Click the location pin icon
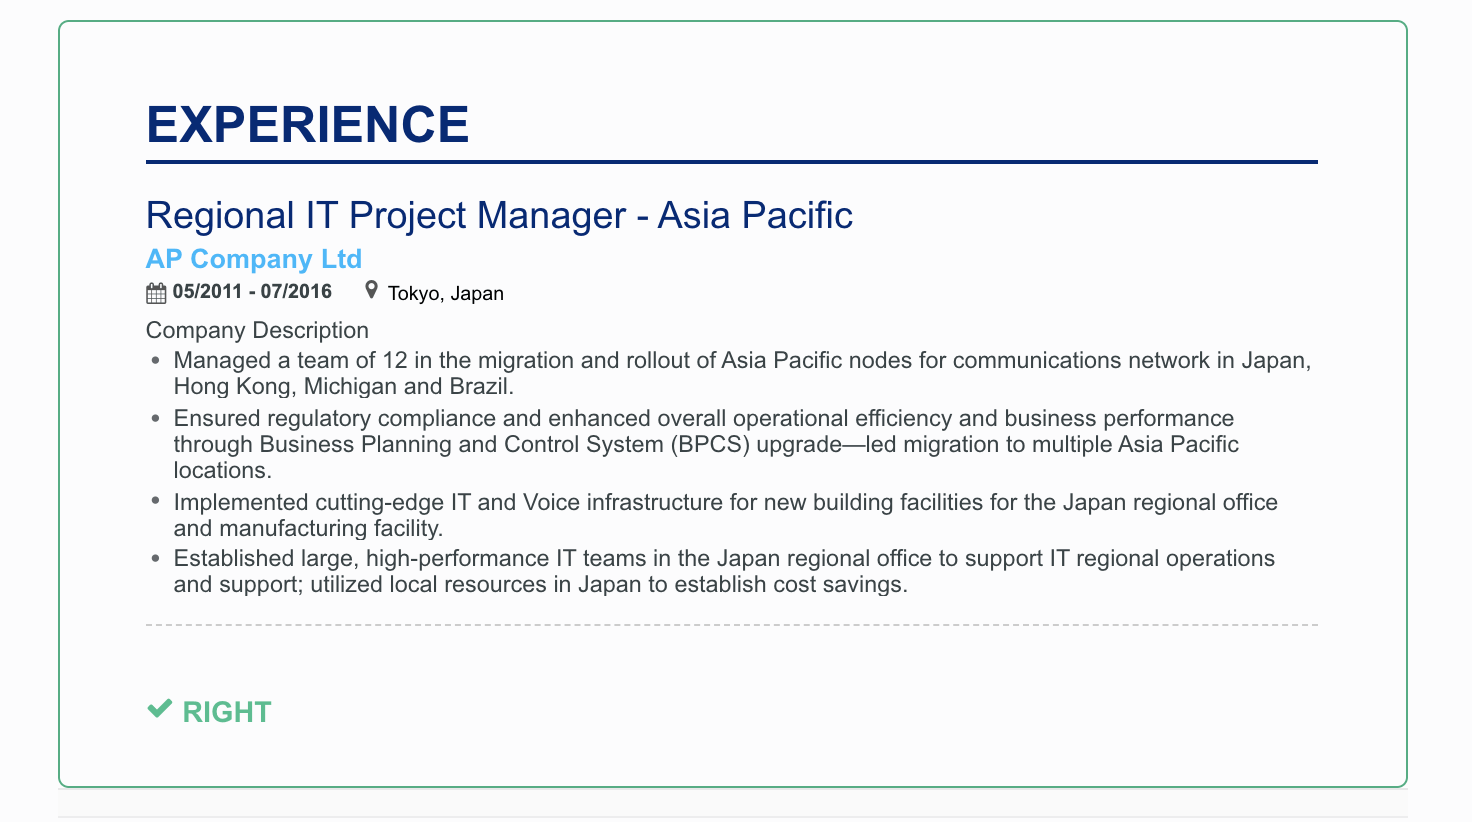 point(371,290)
